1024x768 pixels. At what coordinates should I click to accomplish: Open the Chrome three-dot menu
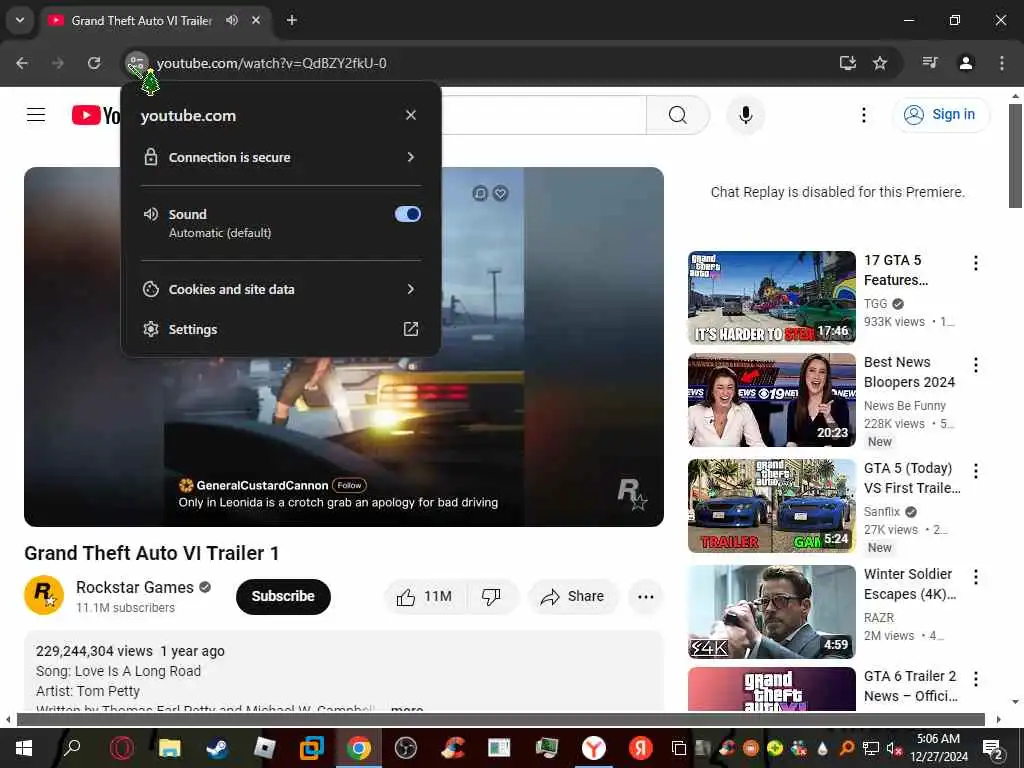[1002, 63]
